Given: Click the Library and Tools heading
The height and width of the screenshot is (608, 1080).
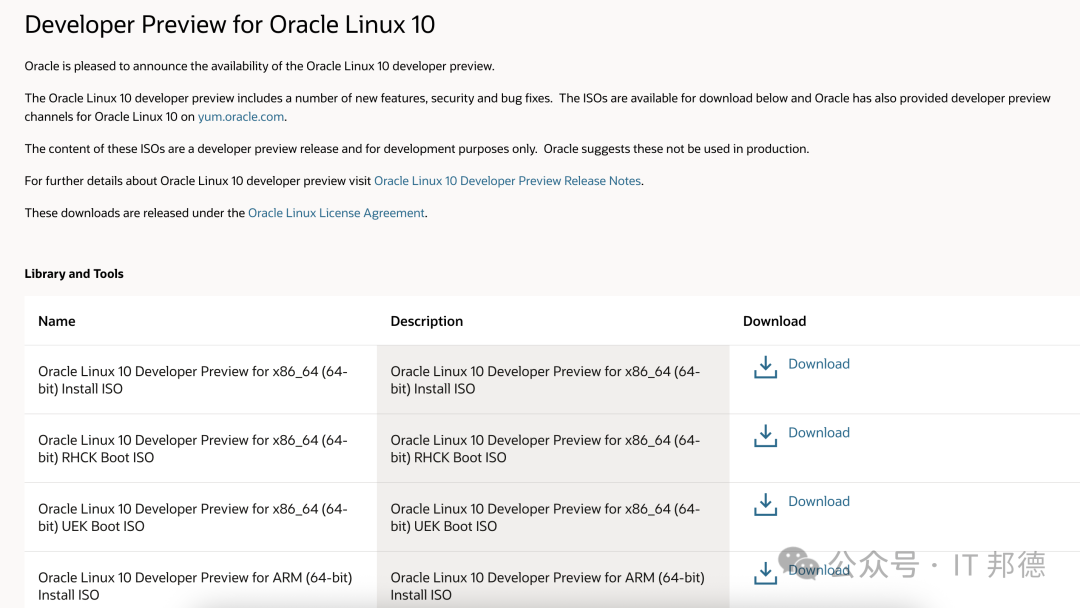Looking at the screenshot, I should 74,273.
